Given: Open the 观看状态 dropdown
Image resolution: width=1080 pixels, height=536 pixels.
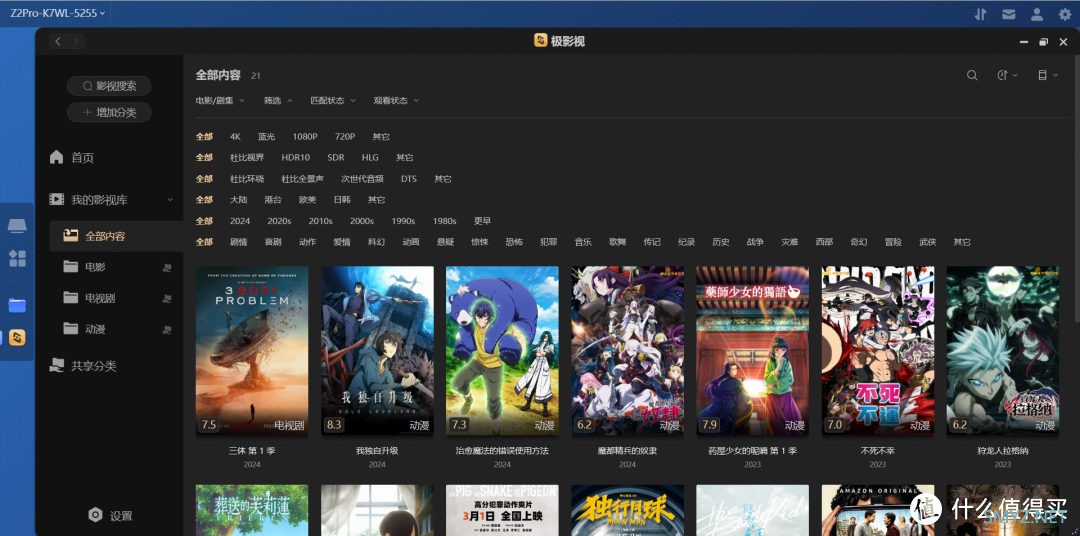Looking at the screenshot, I should (x=396, y=101).
